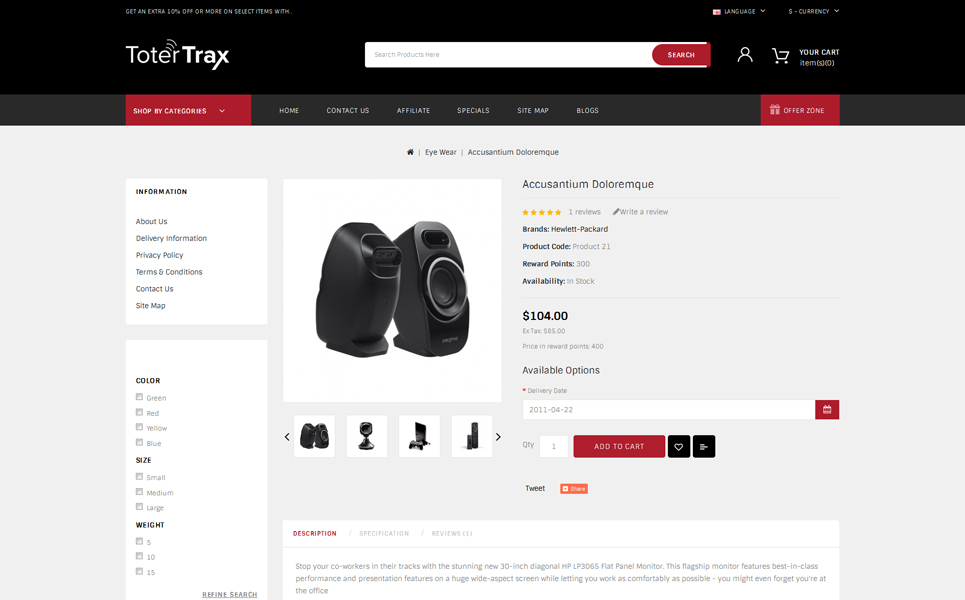Show previous thumbnails with left arrow
Viewport: 965px width, 600px height.
tap(287, 437)
